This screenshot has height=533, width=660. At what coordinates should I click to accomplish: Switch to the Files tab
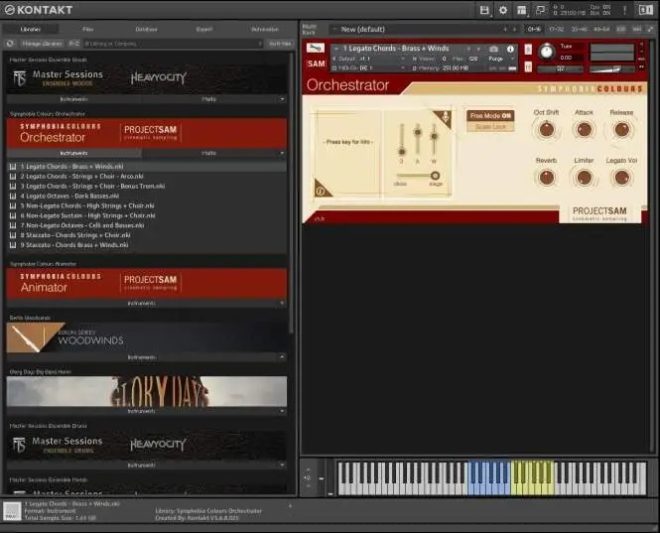pyautogui.click(x=88, y=29)
